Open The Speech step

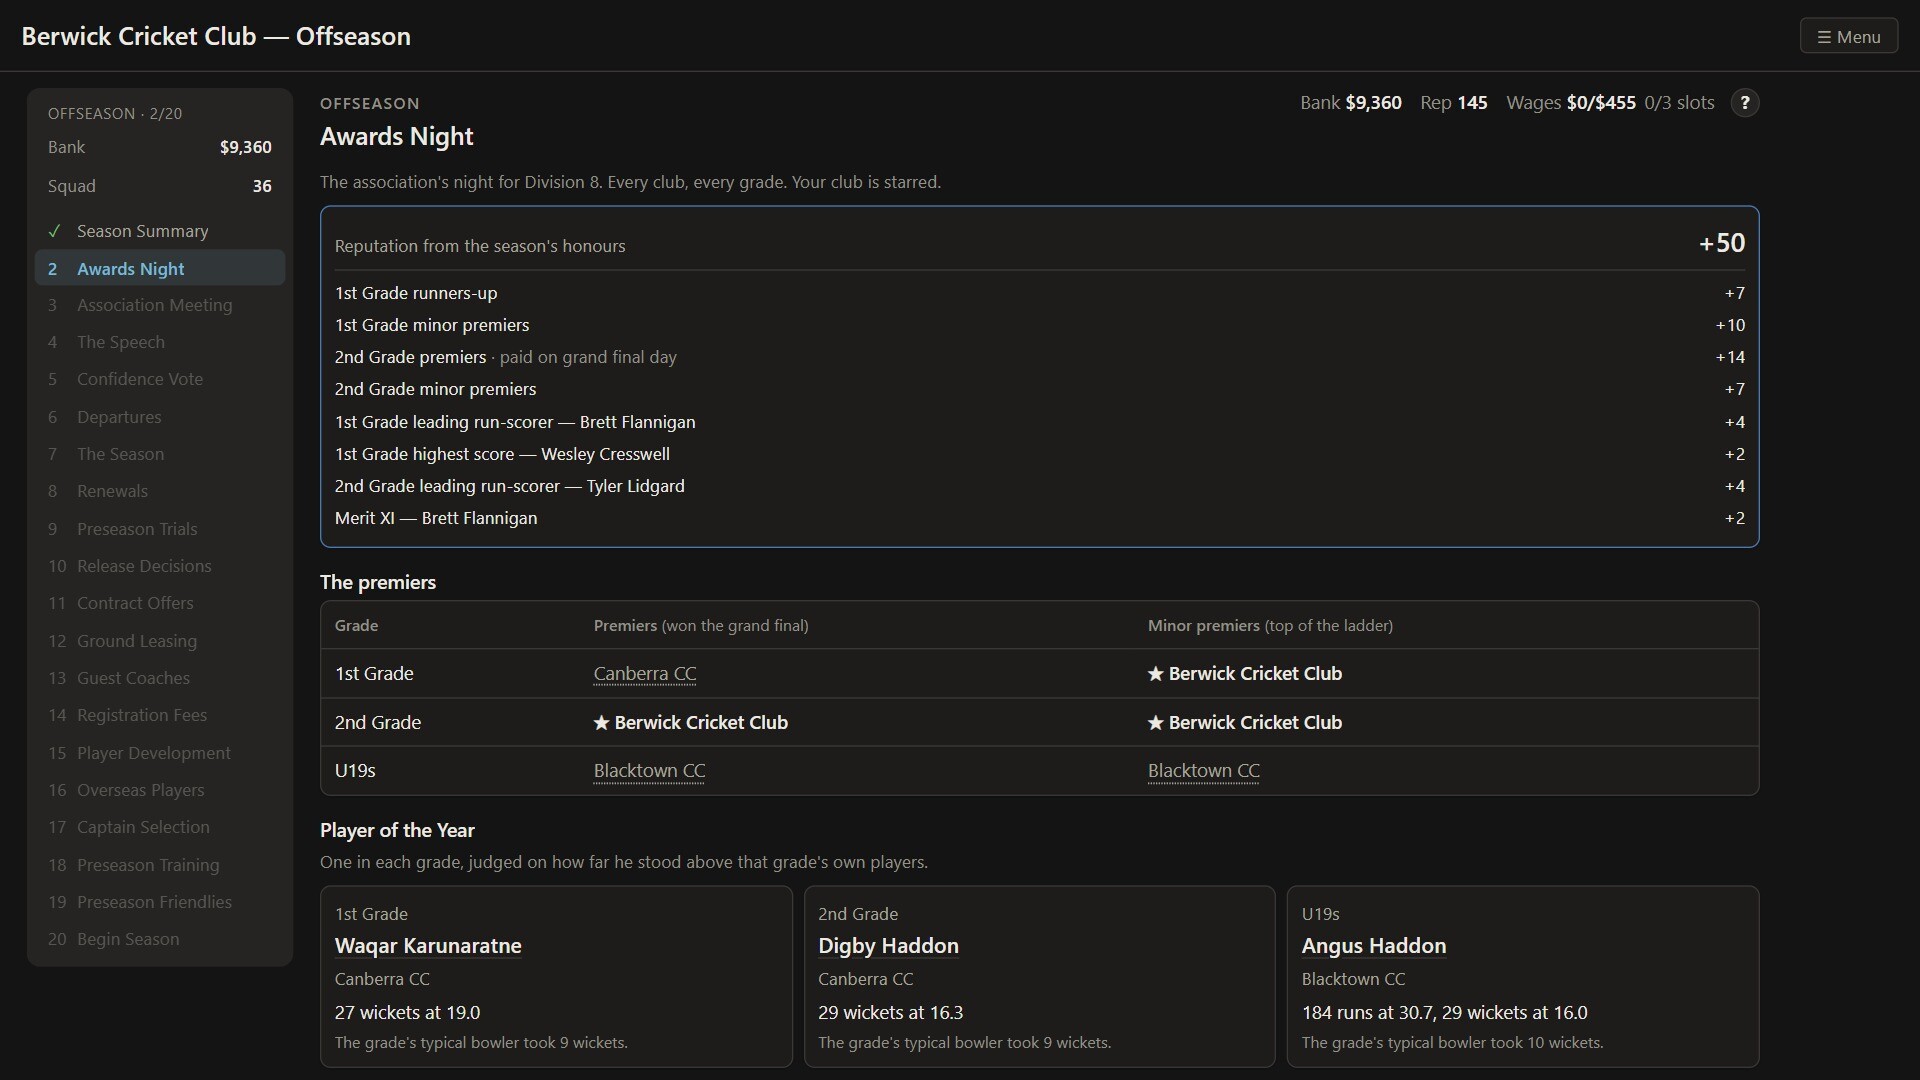click(x=160, y=342)
